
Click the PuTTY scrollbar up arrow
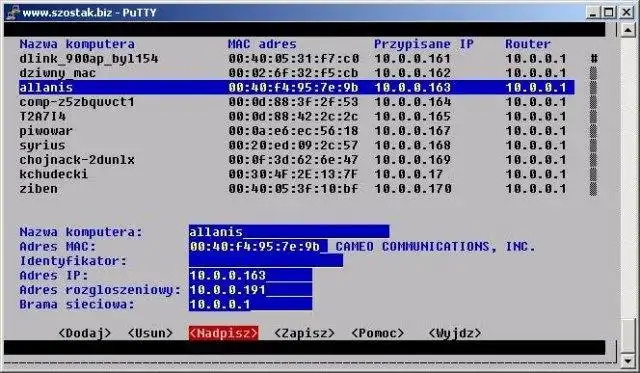click(628, 31)
